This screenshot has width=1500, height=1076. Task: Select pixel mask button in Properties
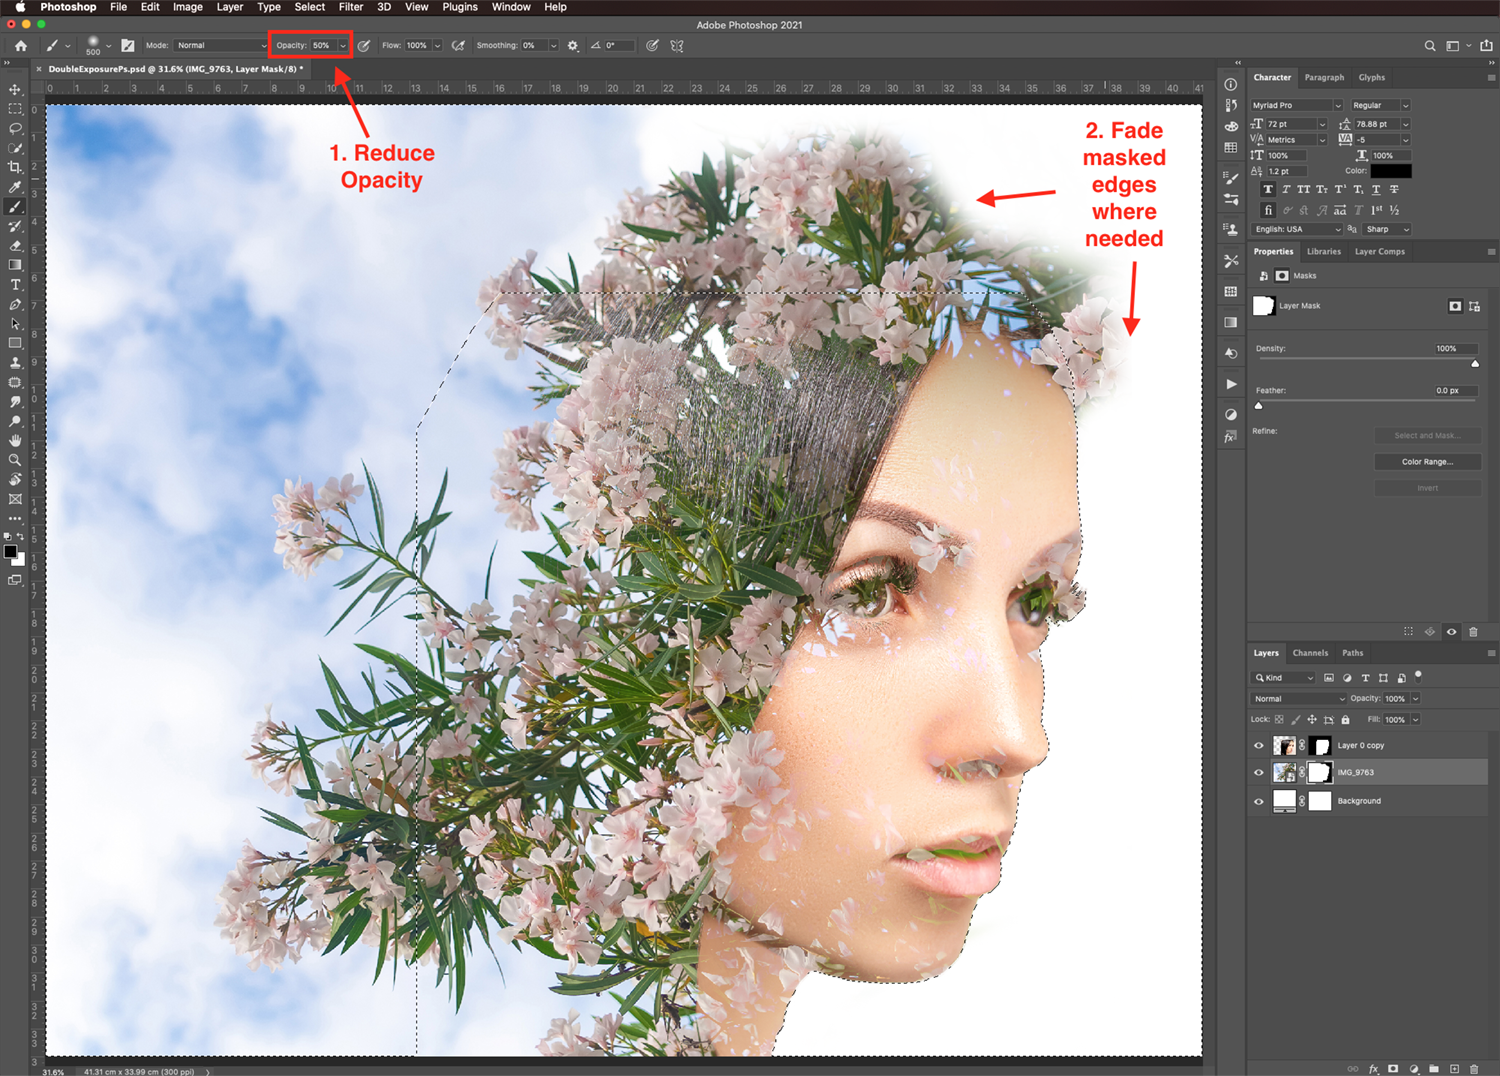1455,306
